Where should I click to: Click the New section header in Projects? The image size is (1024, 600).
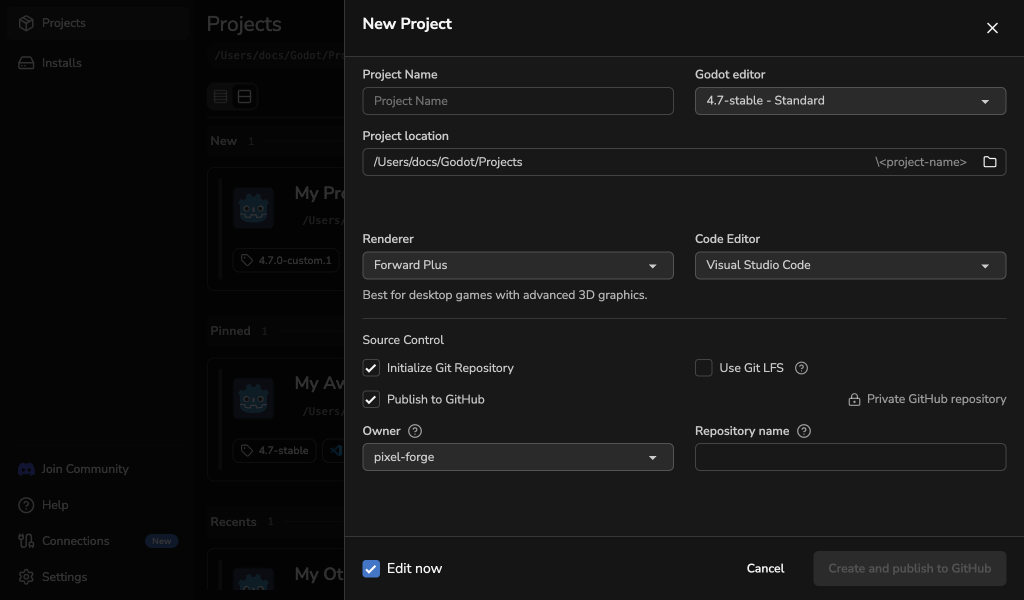223,141
